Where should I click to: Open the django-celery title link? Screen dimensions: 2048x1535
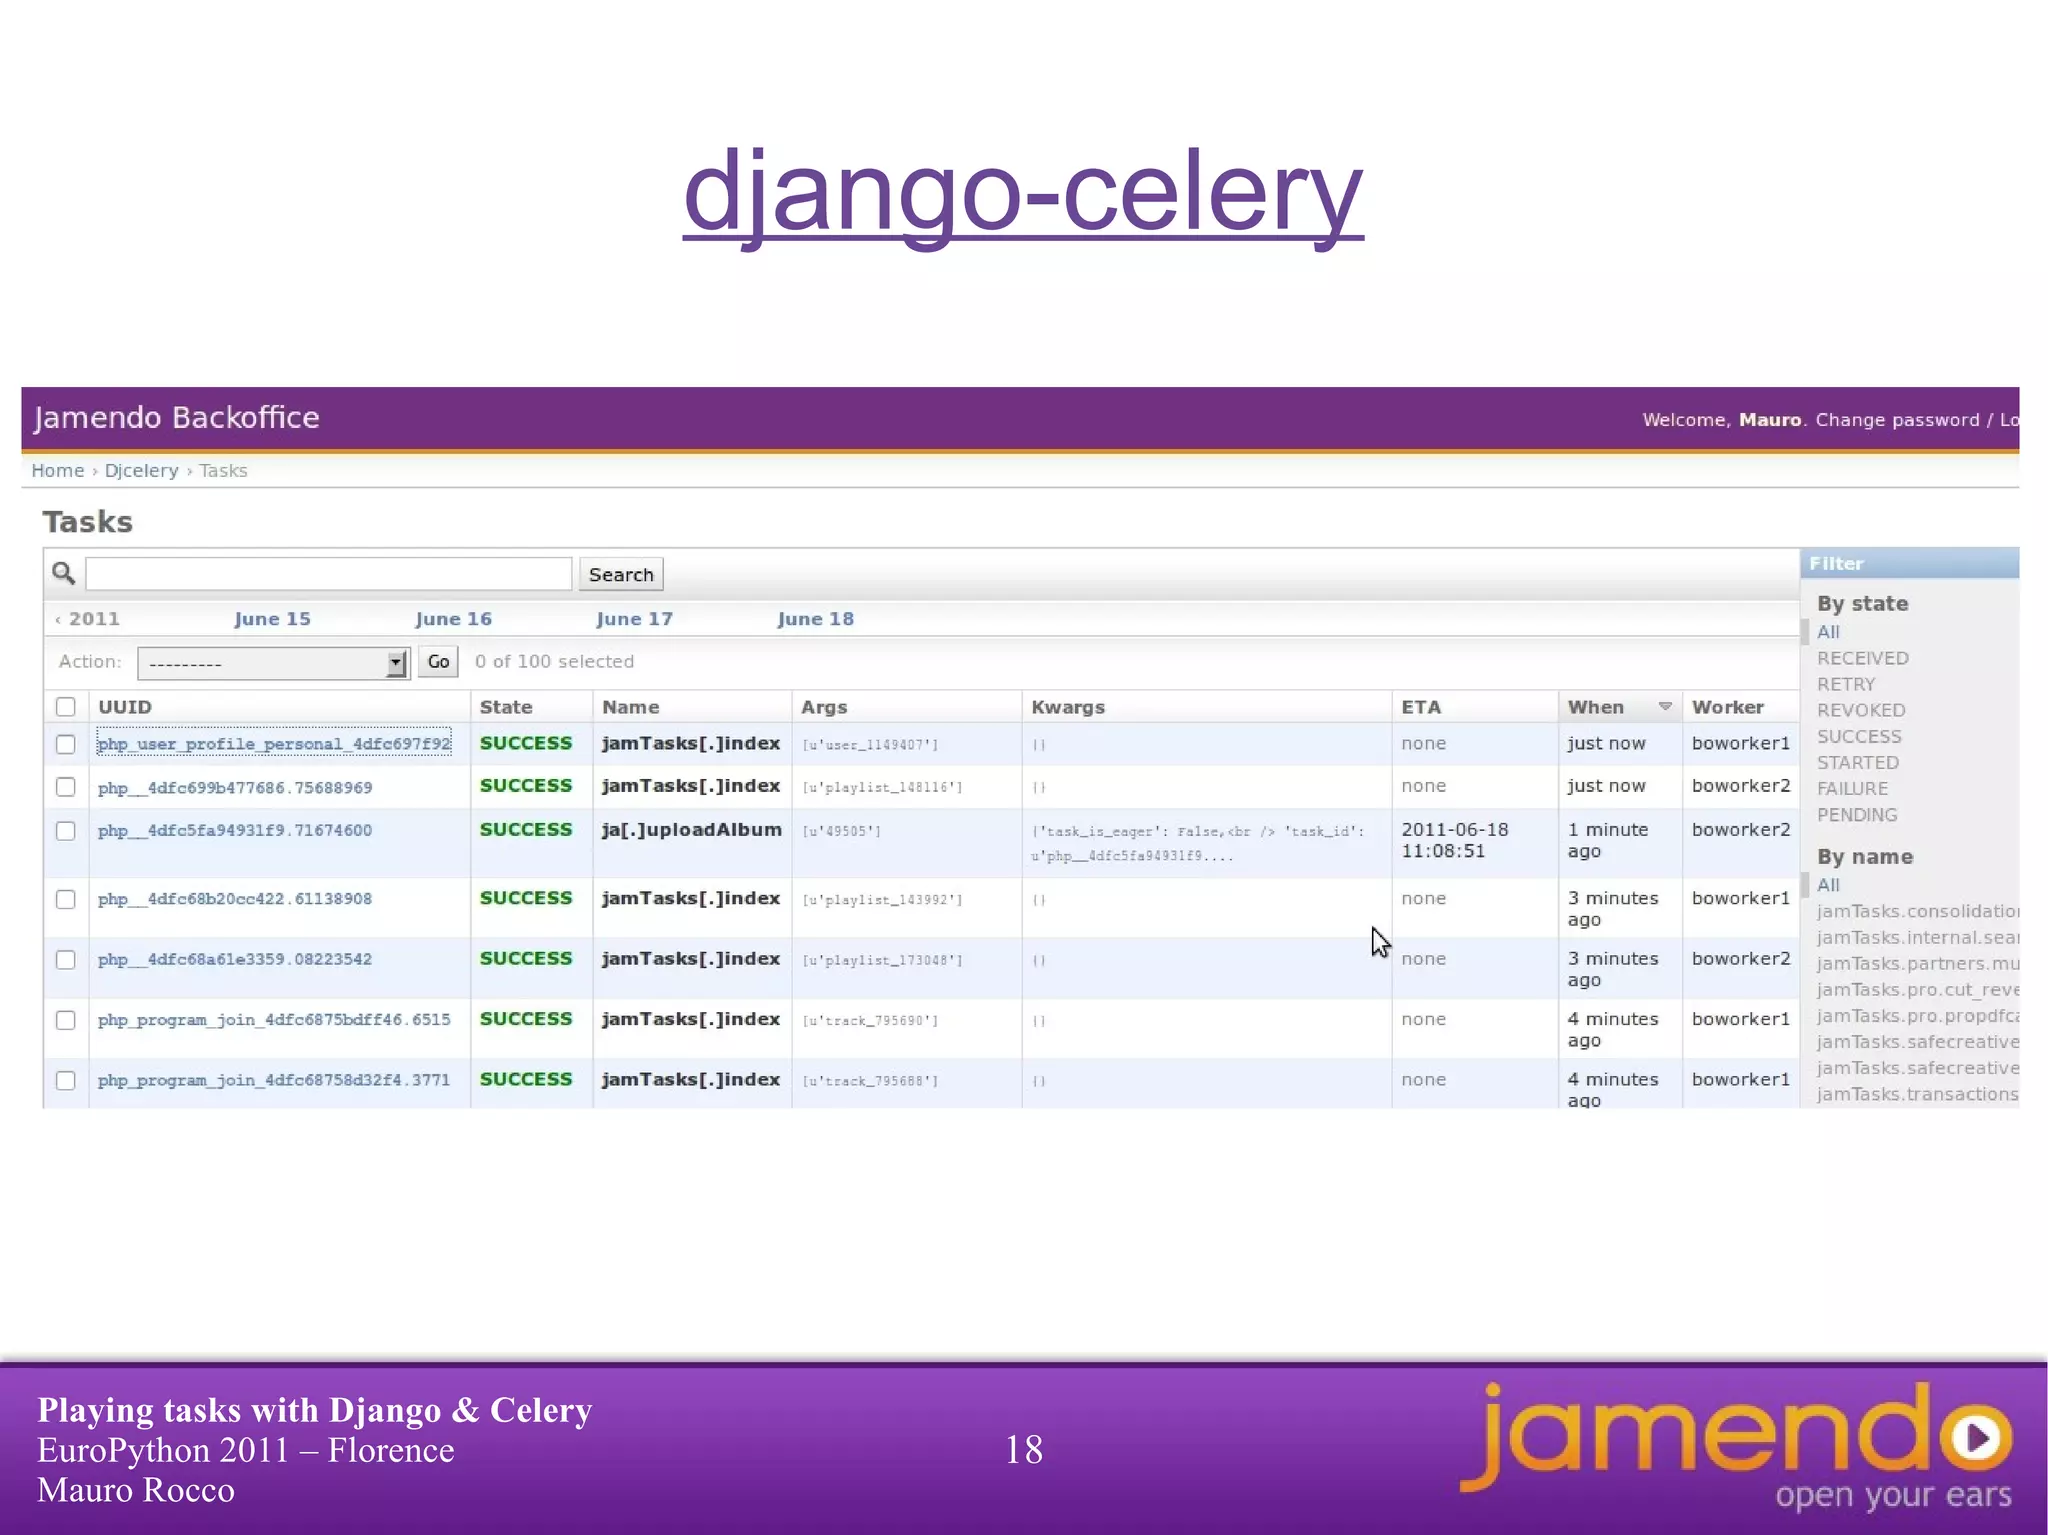1022,190
